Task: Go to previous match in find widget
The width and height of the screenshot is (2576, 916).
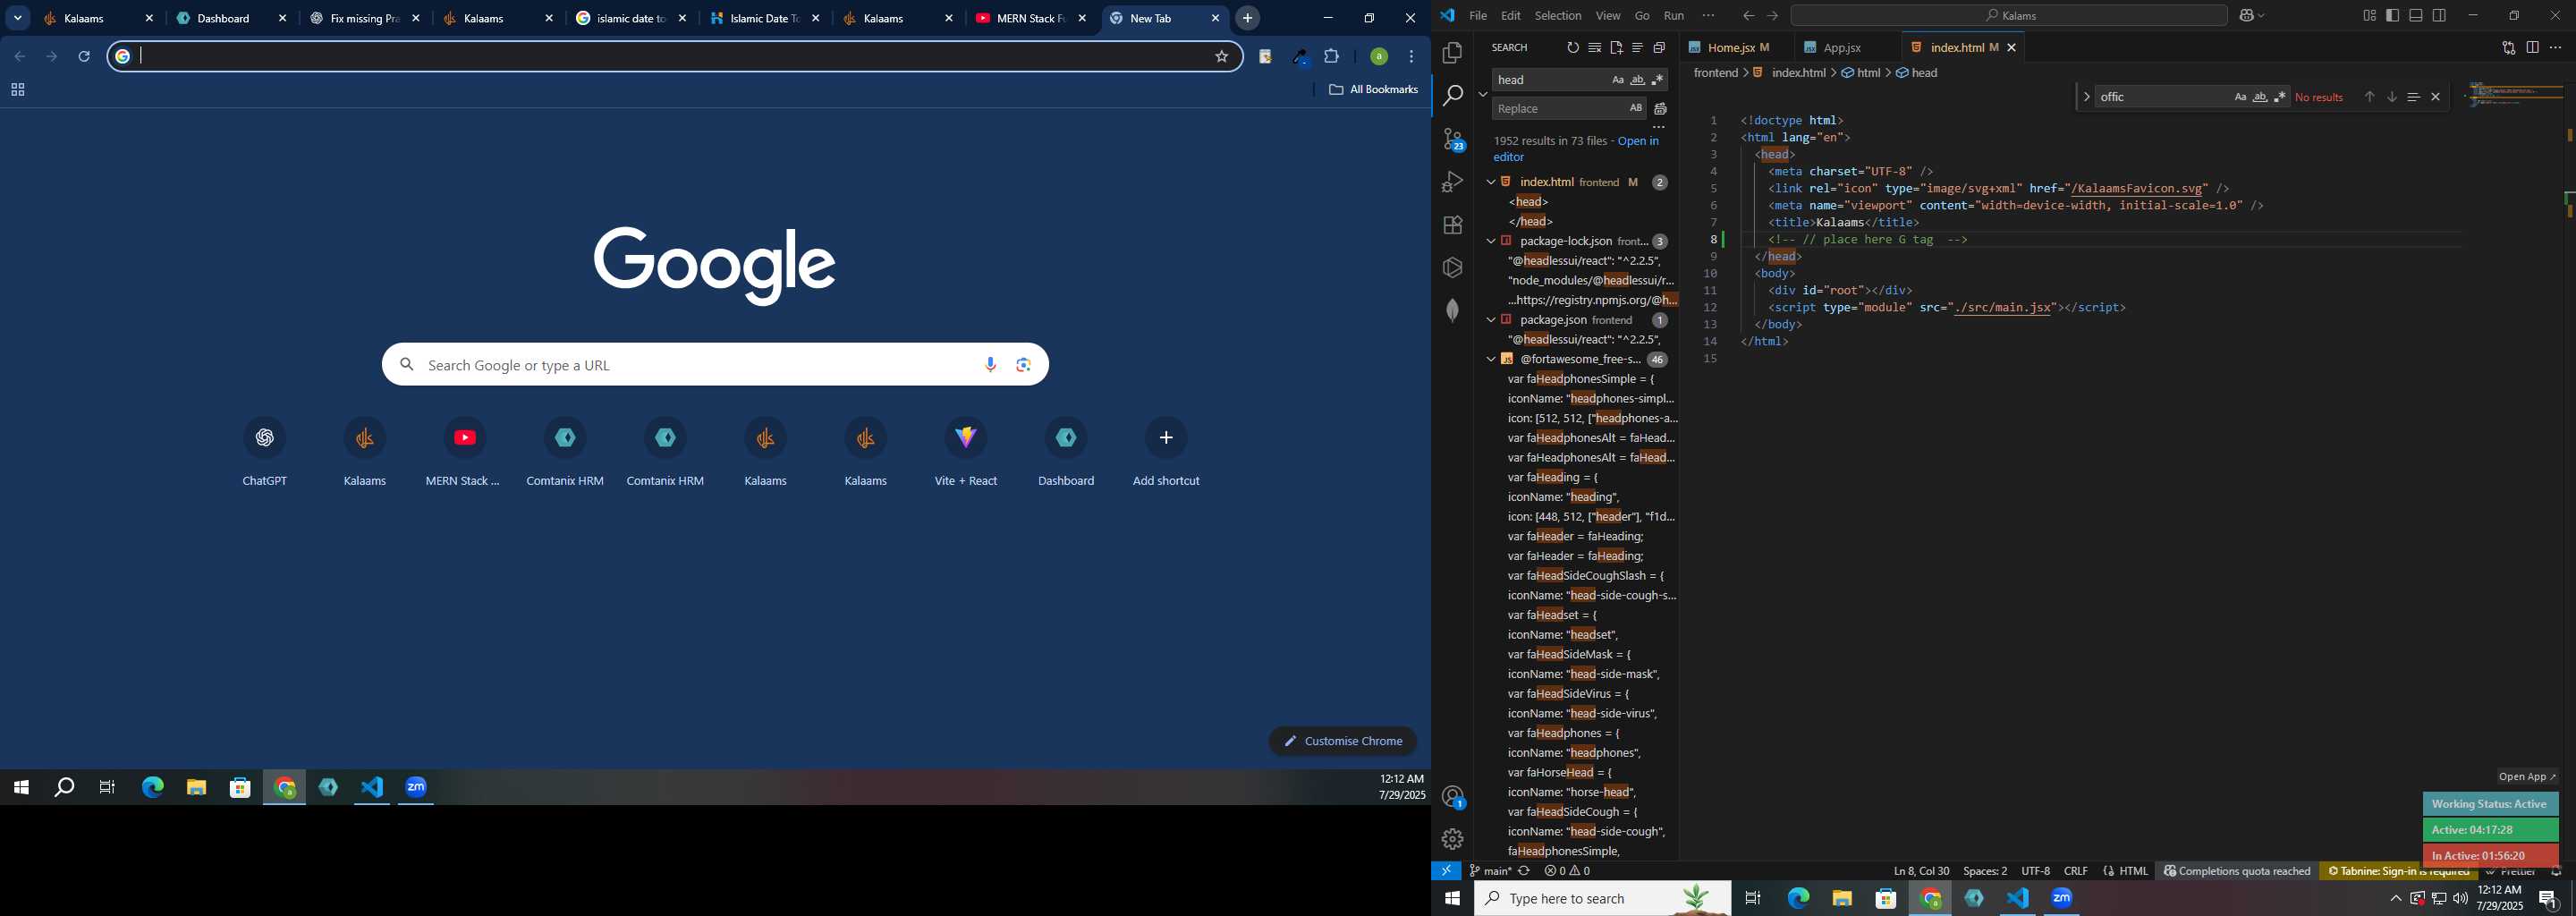Action: pyautogui.click(x=2369, y=97)
